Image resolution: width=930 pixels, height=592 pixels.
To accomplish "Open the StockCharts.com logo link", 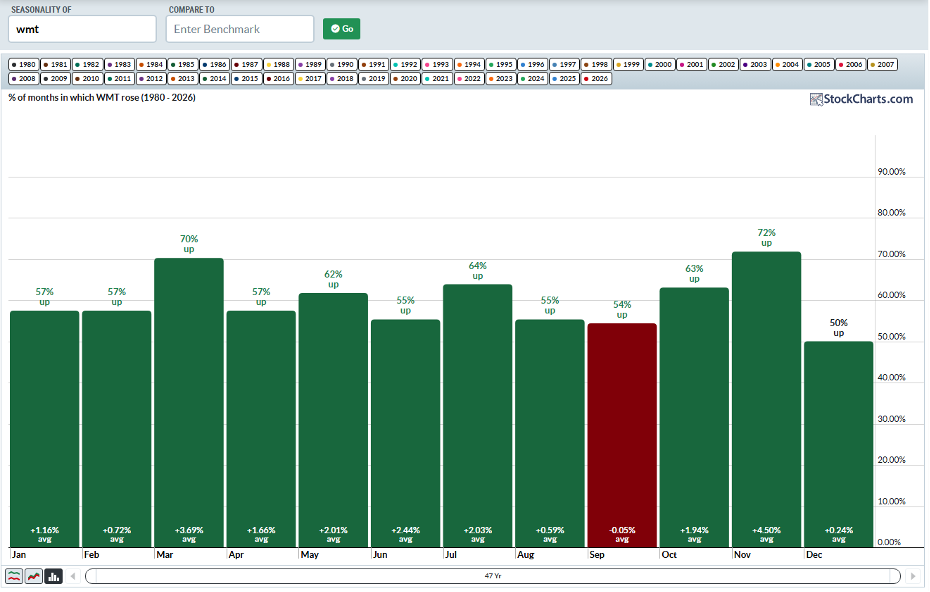I will pos(861,99).
